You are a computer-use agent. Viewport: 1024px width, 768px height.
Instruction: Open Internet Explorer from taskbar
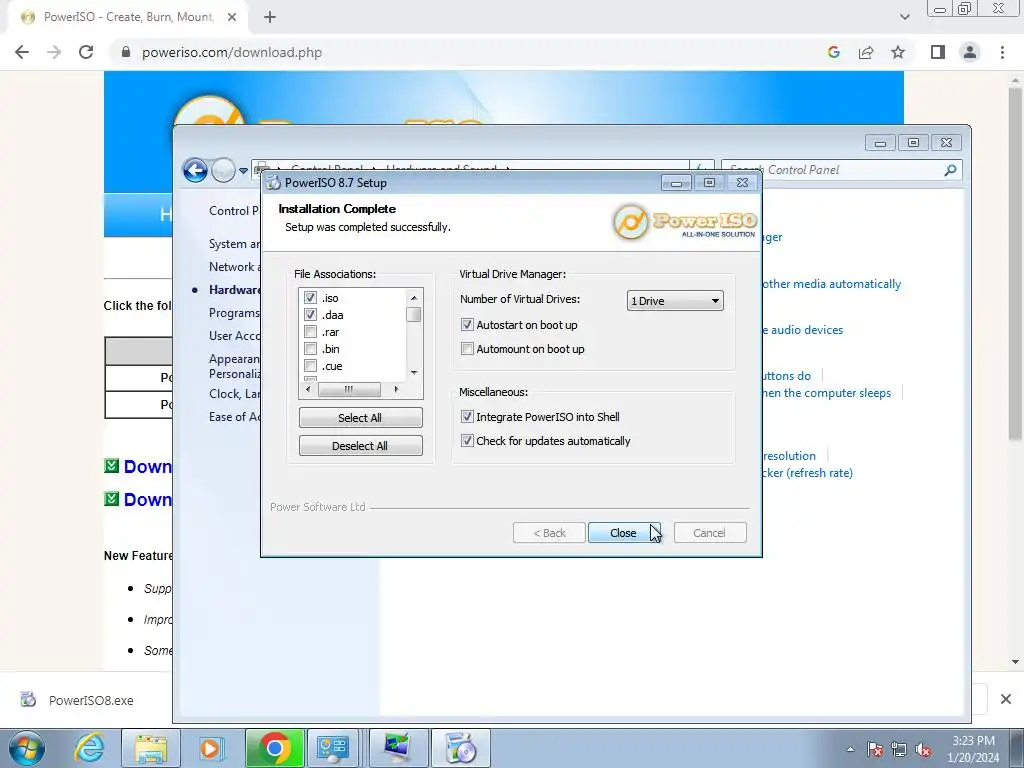(x=89, y=748)
